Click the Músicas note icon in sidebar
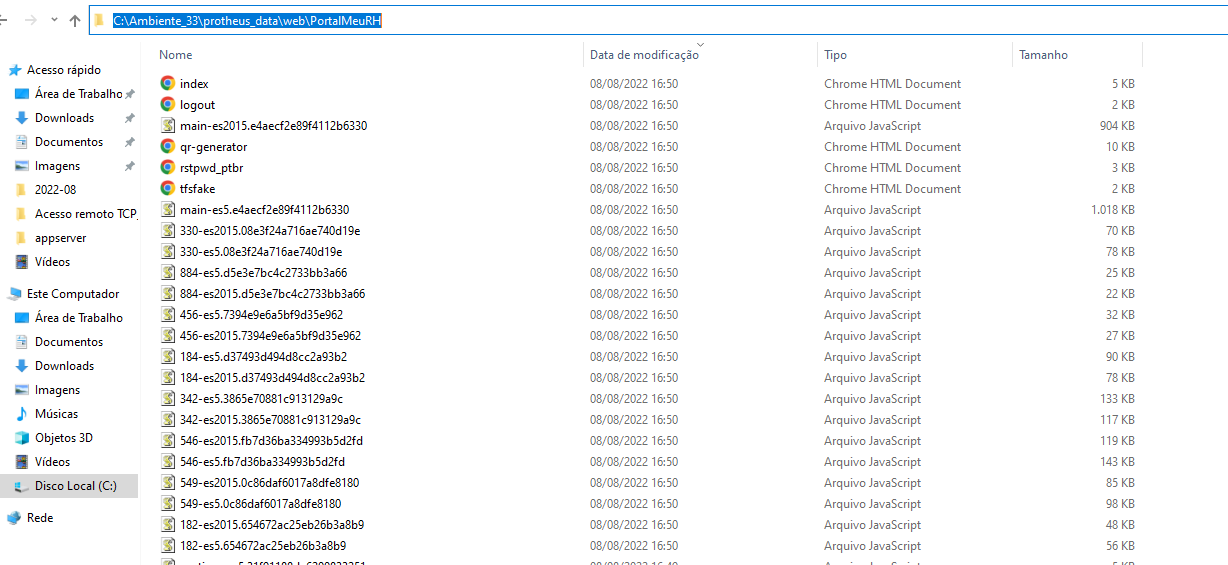The image size is (1228, 565). (x=23, y=414)
